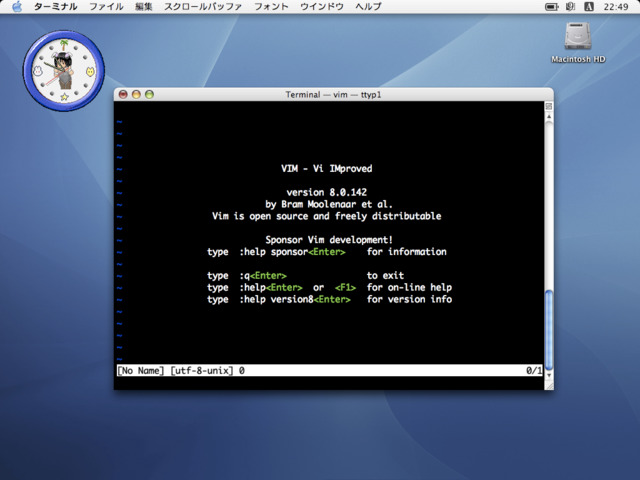Check battery status icon in menu bar
The image size is (640, 480).
[x=552, y=7]
